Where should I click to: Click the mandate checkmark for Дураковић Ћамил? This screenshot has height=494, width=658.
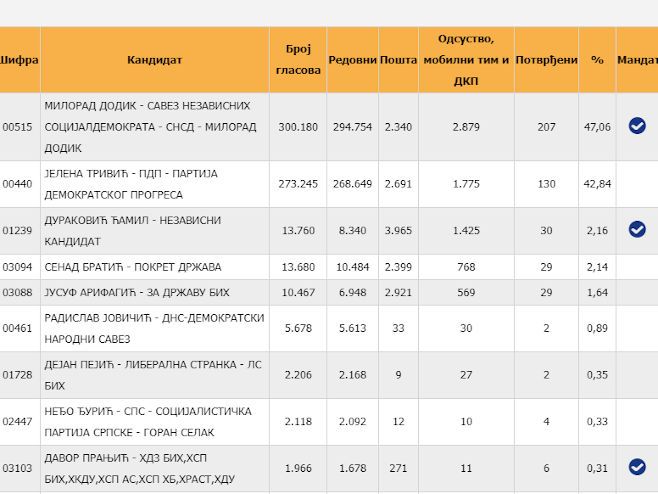click(637, 230)
